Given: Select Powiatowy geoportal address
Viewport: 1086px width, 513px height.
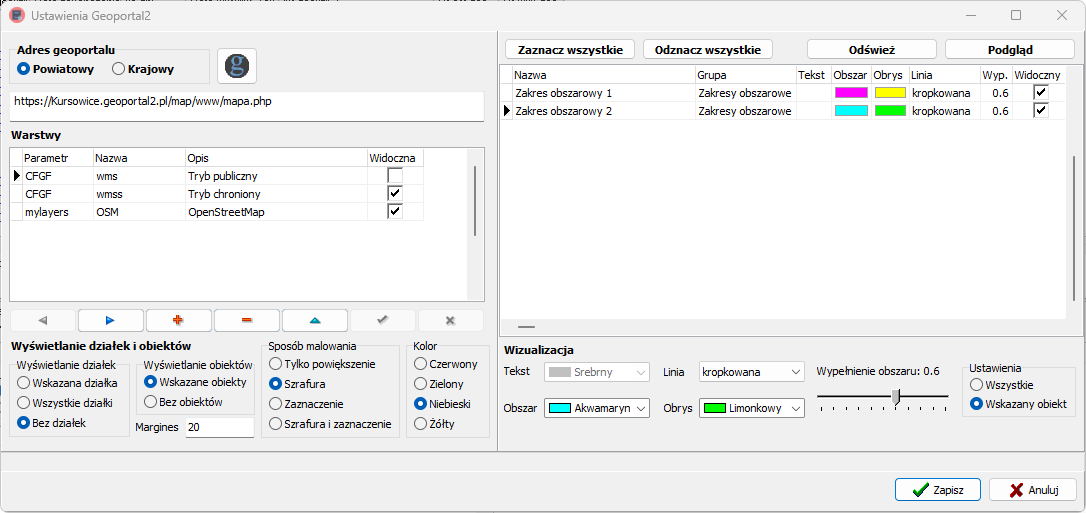Looking at the screenshot, I should (x=55, y=69).
